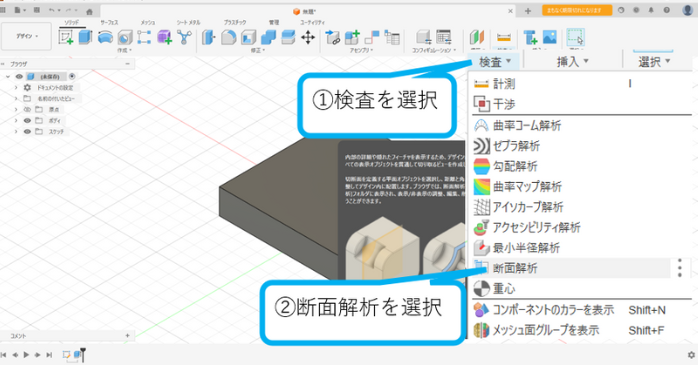The height and width of the screenshot is (365, 698).
Task: Toggle visibility of the (未保存) root component
Action: pyautogui.click(x=19, y=77)
